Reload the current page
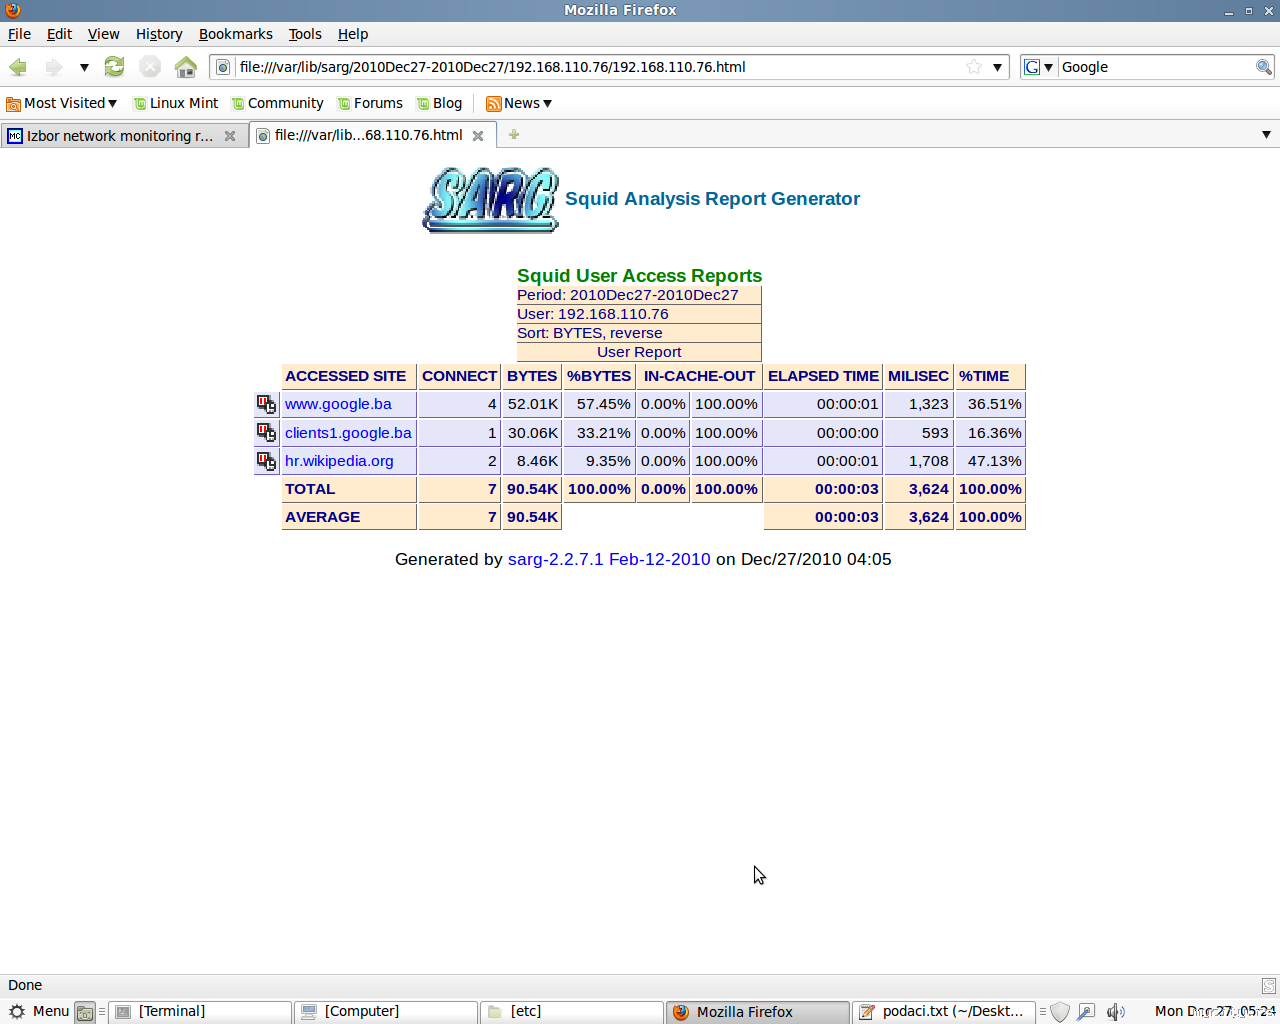Screen dimensions: 1280x1024 pyautogui.click(x=115, y=67)
